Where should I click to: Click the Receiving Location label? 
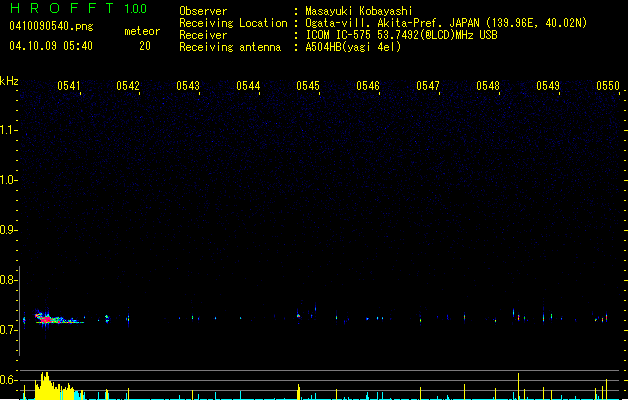tap(233, 23)
